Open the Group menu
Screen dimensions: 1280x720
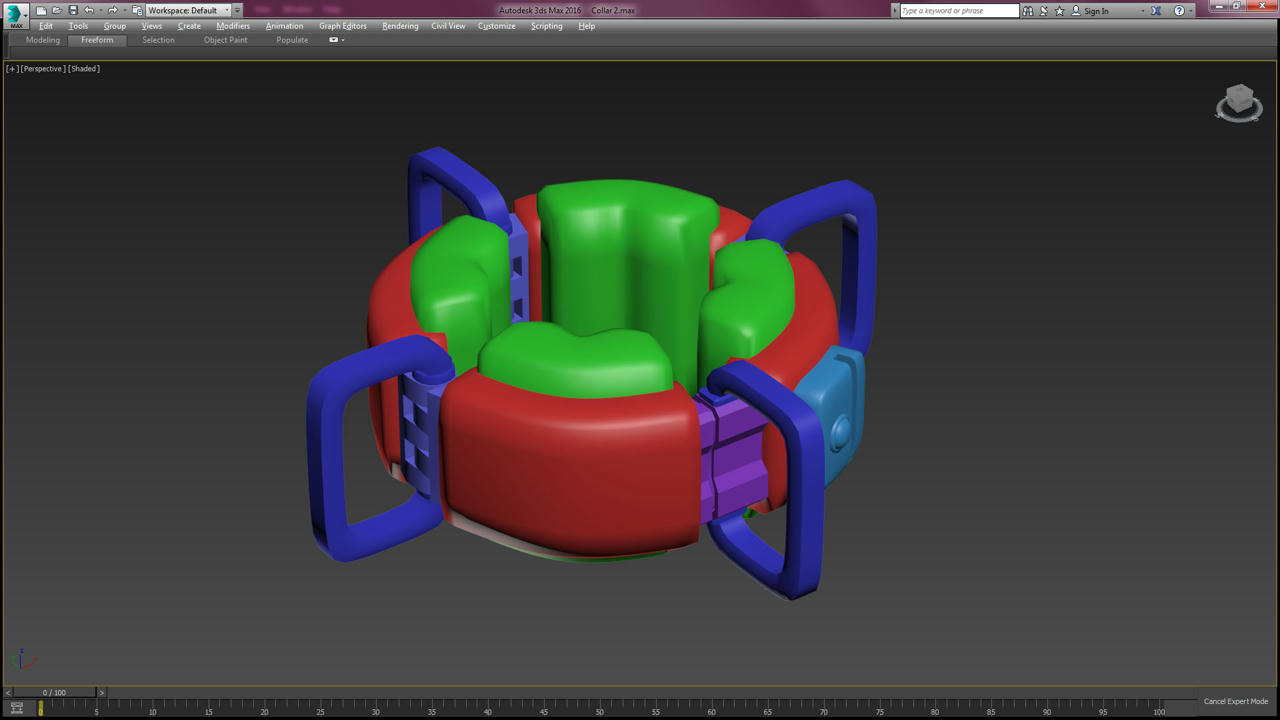pyautogui.click(x=115, y=26)
